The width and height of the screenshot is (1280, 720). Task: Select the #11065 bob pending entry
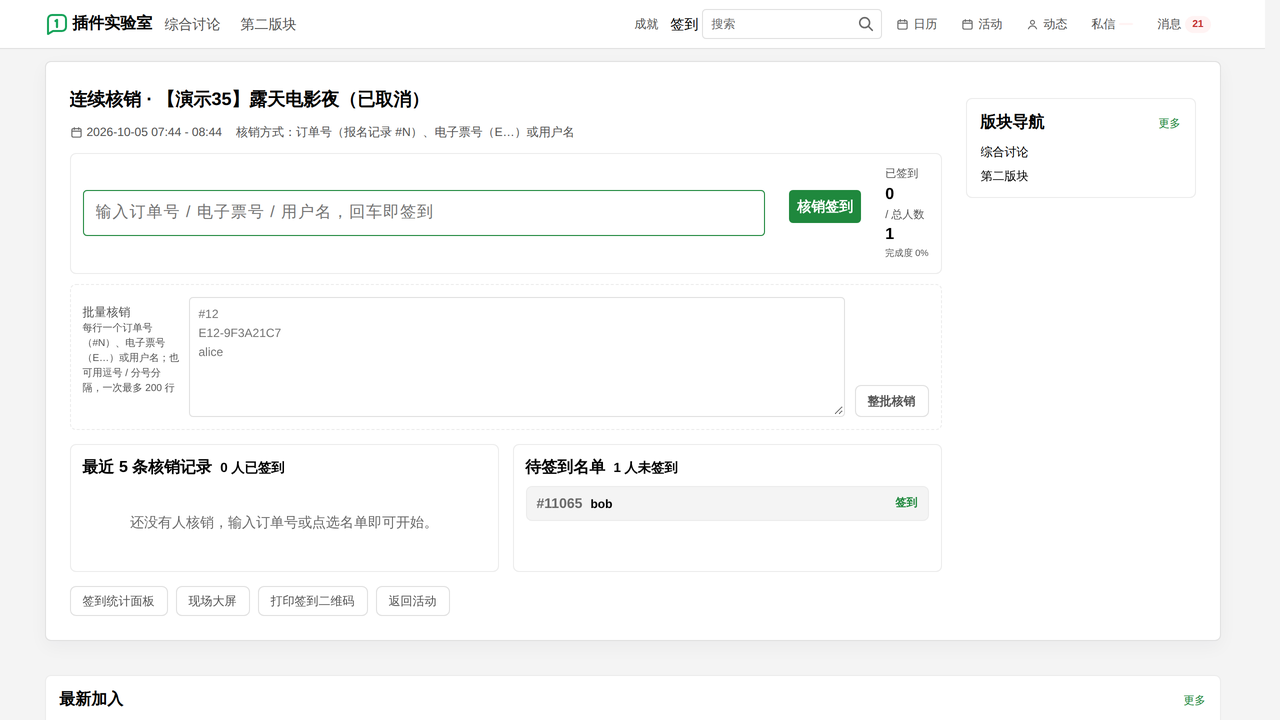click(727, 504)
